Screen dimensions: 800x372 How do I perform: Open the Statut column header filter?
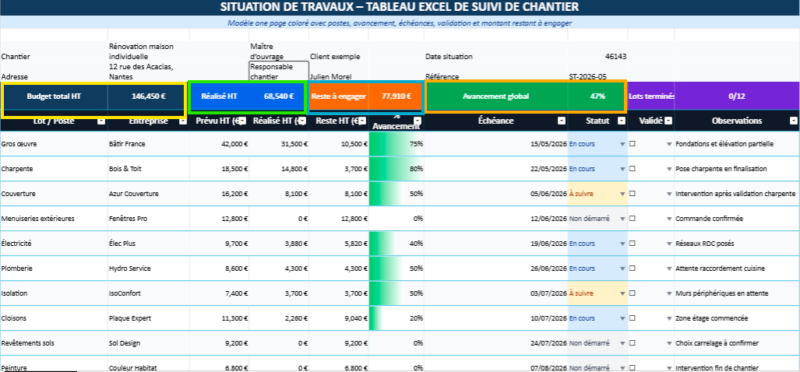(621, 121)
